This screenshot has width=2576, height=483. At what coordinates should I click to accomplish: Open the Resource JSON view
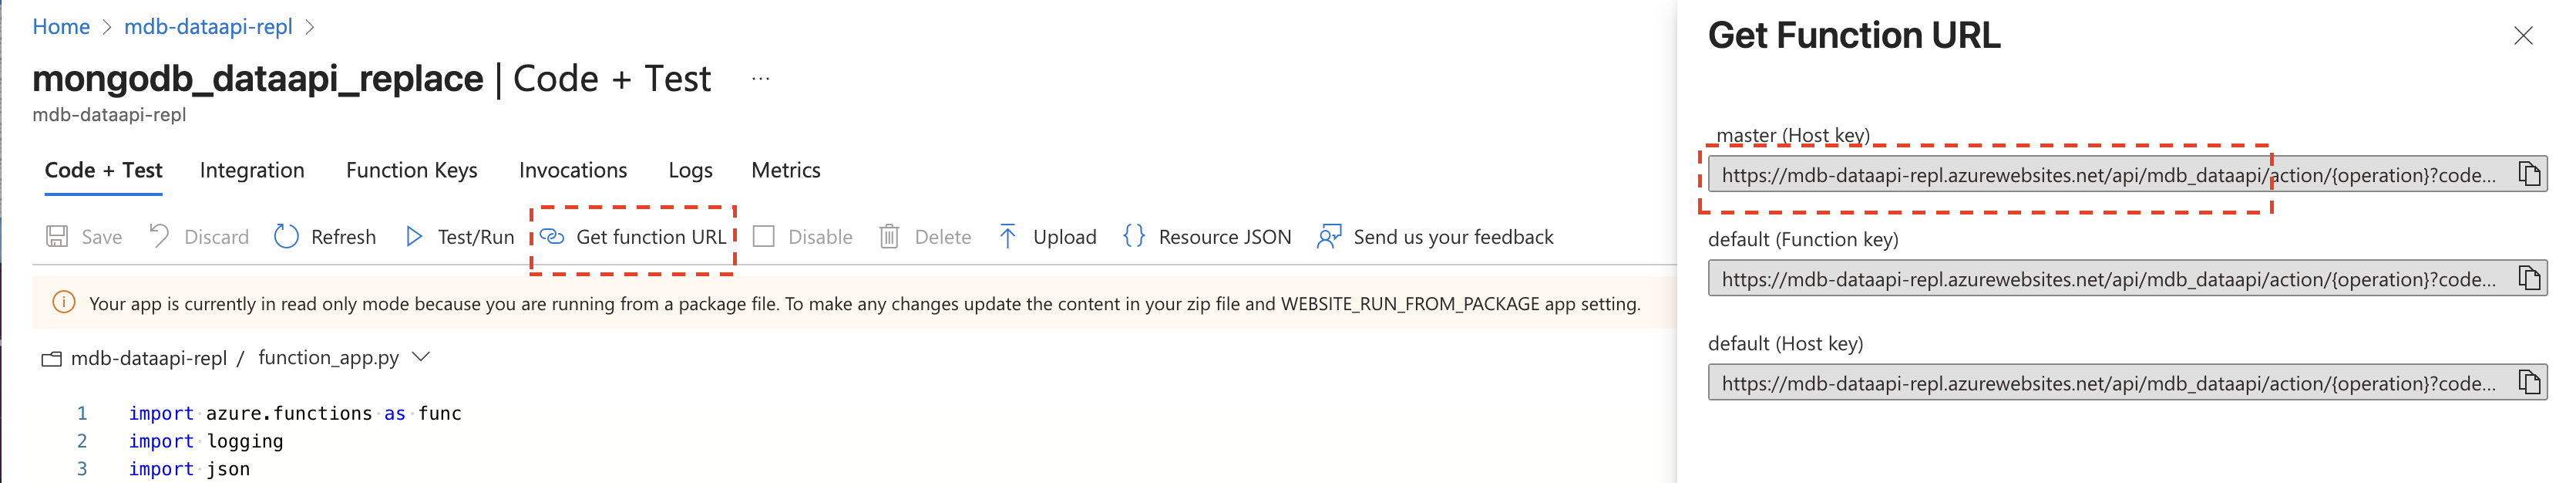coord(1135,237)
